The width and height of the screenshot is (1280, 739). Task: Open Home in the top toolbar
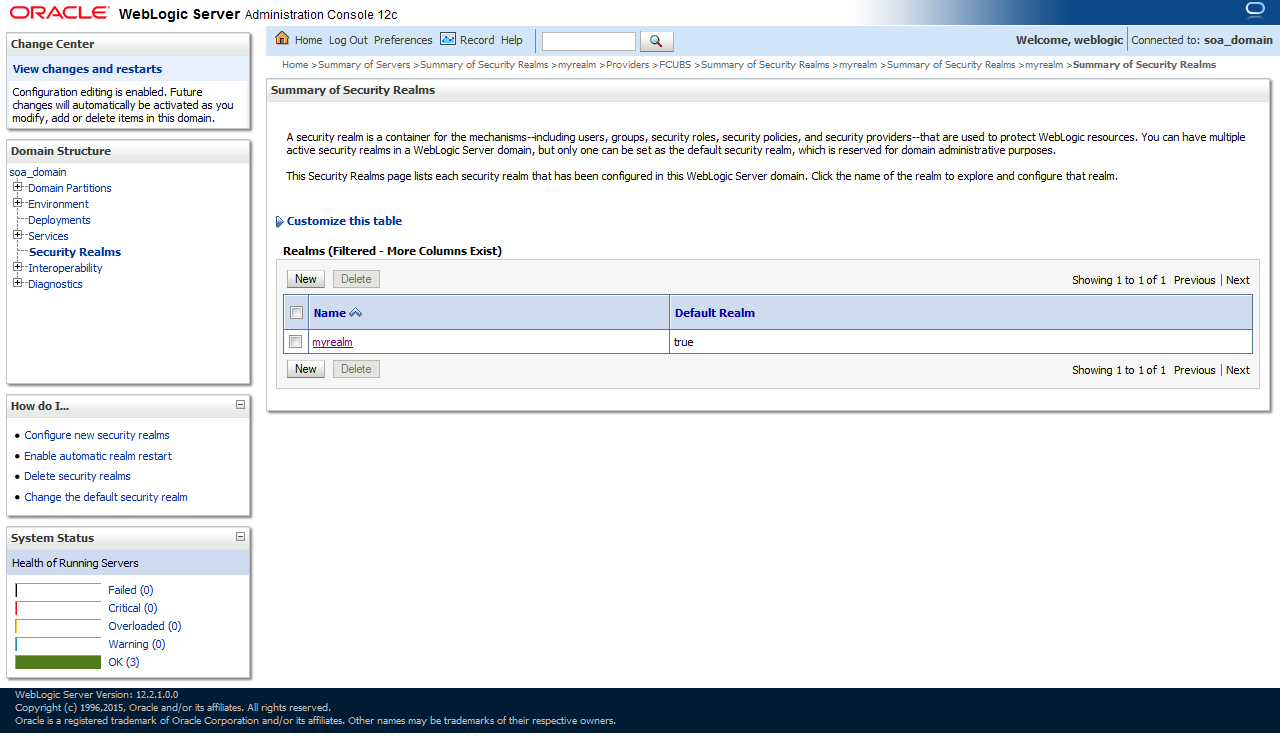tap(308, 40)
